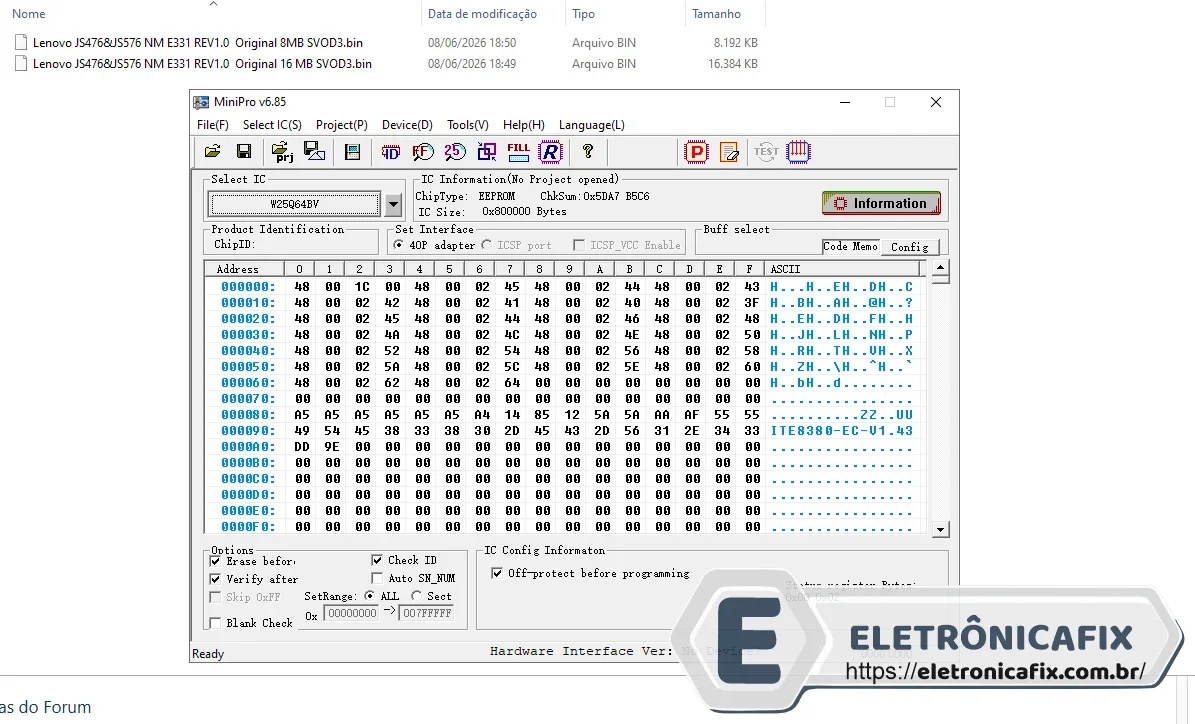
Task: Click hex view scrollbar up arrow
Action: [940, 267]
